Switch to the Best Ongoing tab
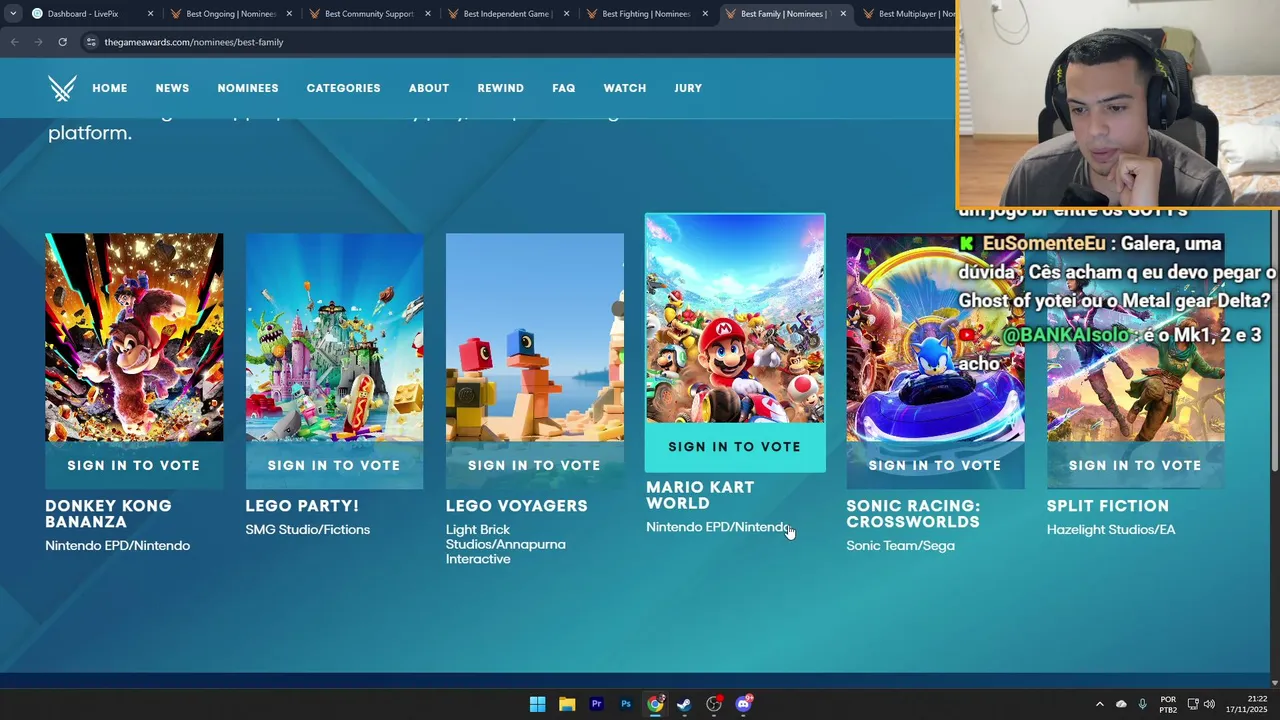 [230, 14]
